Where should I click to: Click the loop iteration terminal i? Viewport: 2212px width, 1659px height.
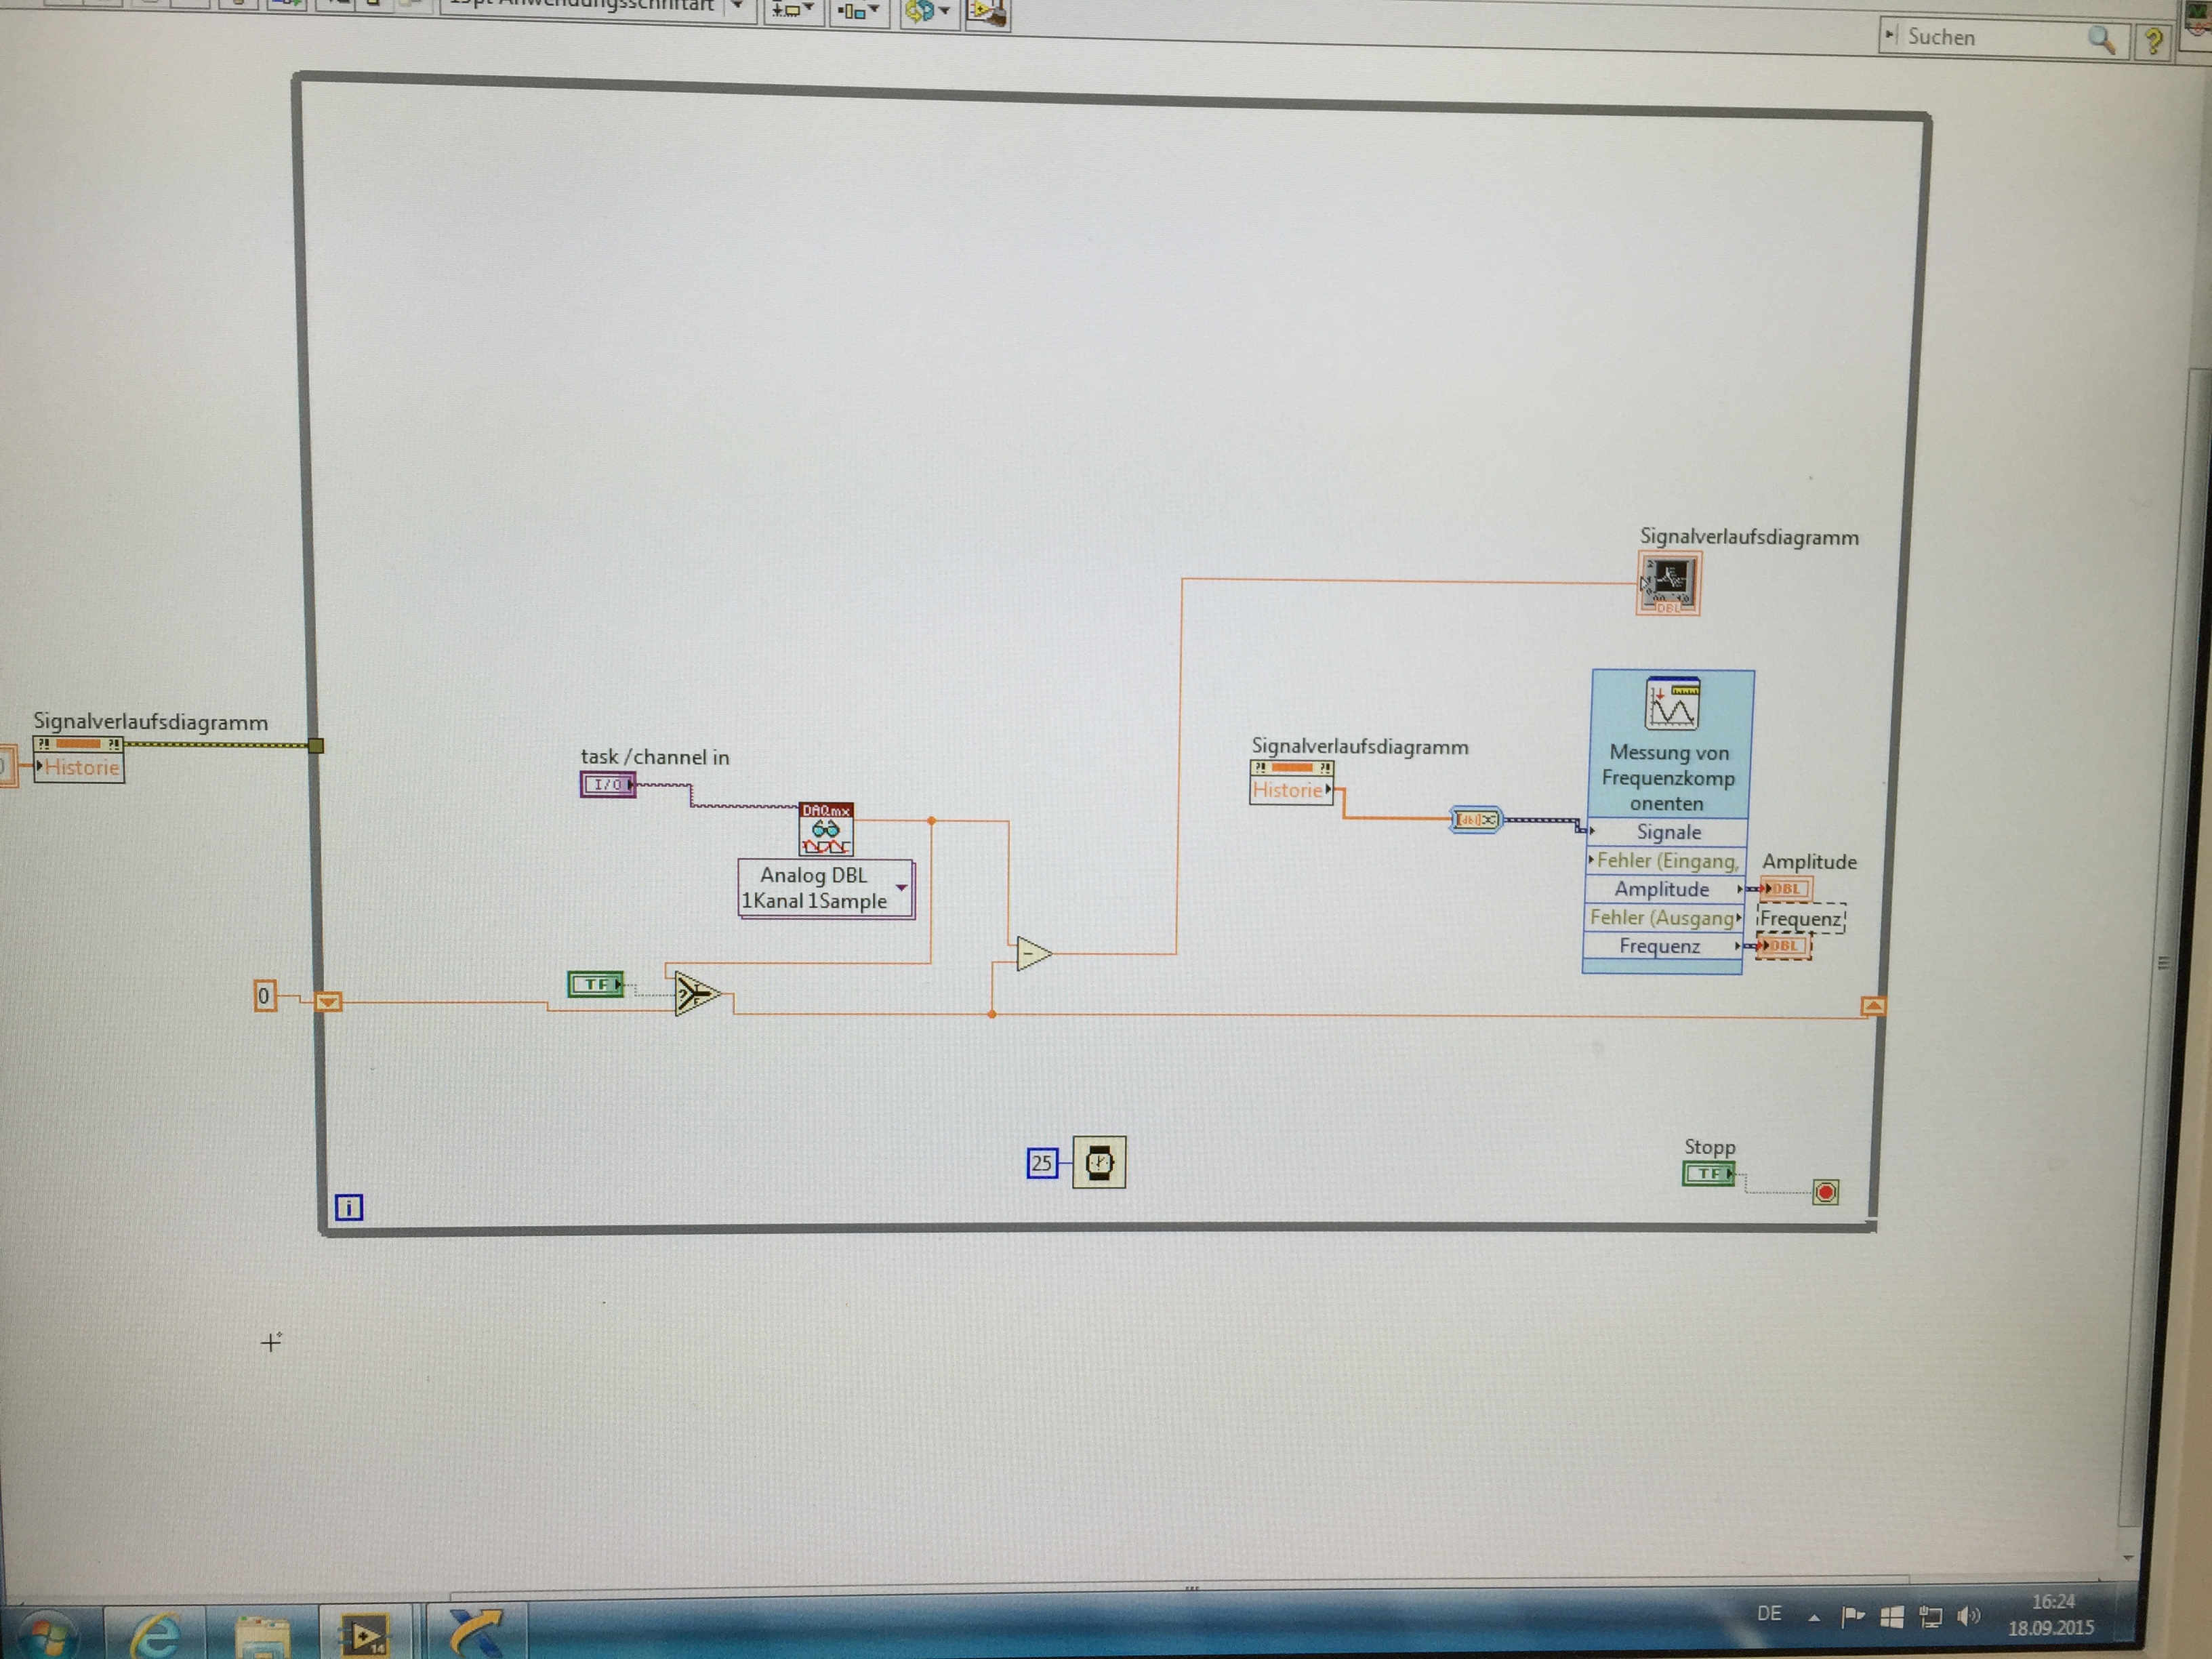tap(348, 1208)
